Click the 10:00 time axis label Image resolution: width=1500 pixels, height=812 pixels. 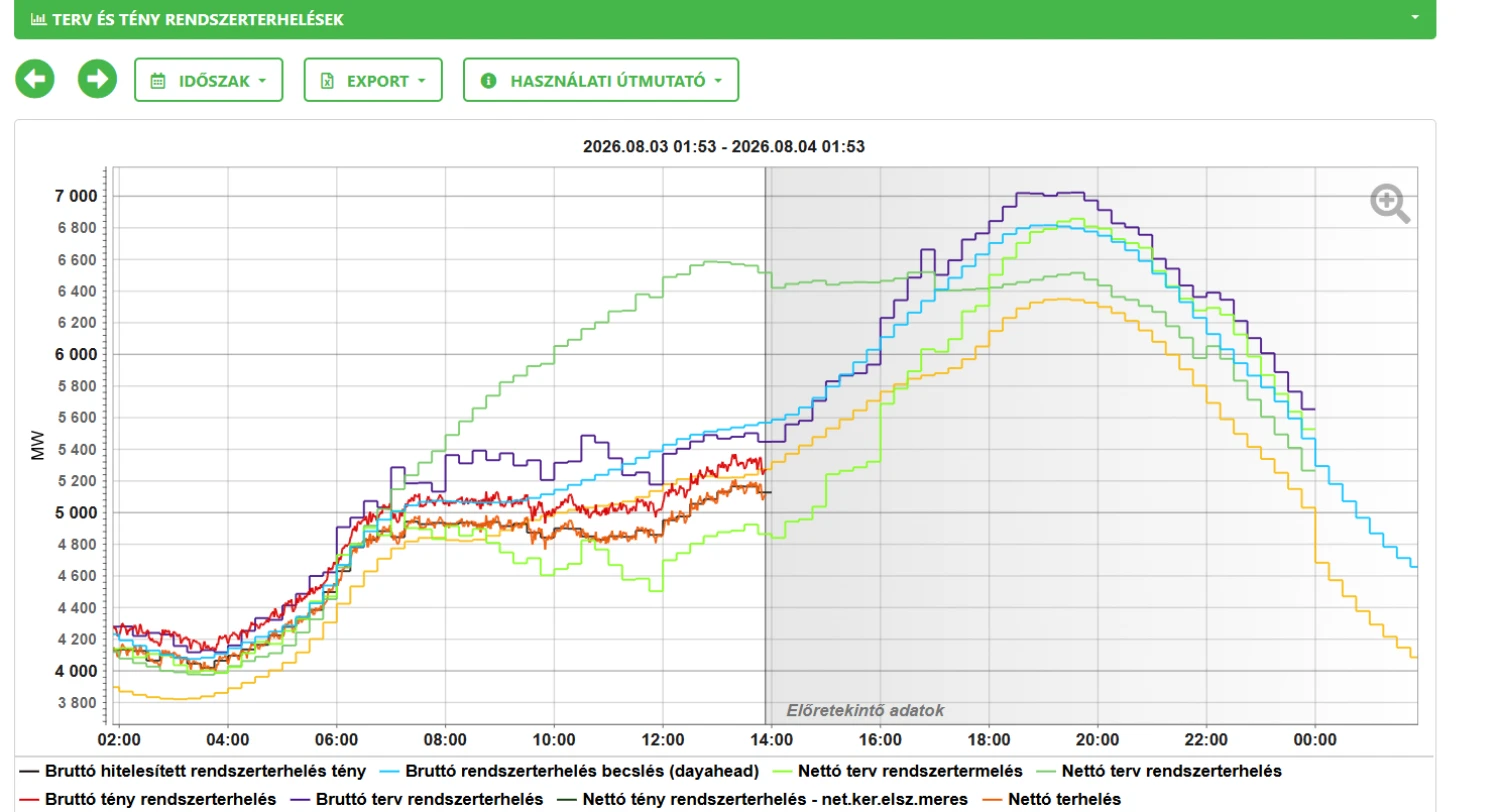[x=554, y=740]
